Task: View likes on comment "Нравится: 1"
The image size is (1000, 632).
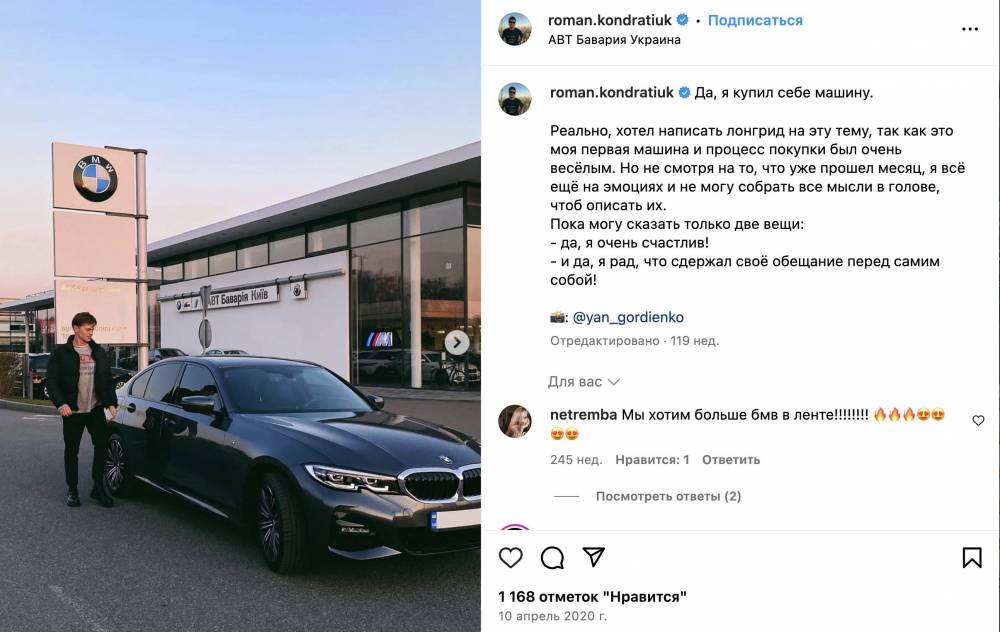Action: point(652,460)
